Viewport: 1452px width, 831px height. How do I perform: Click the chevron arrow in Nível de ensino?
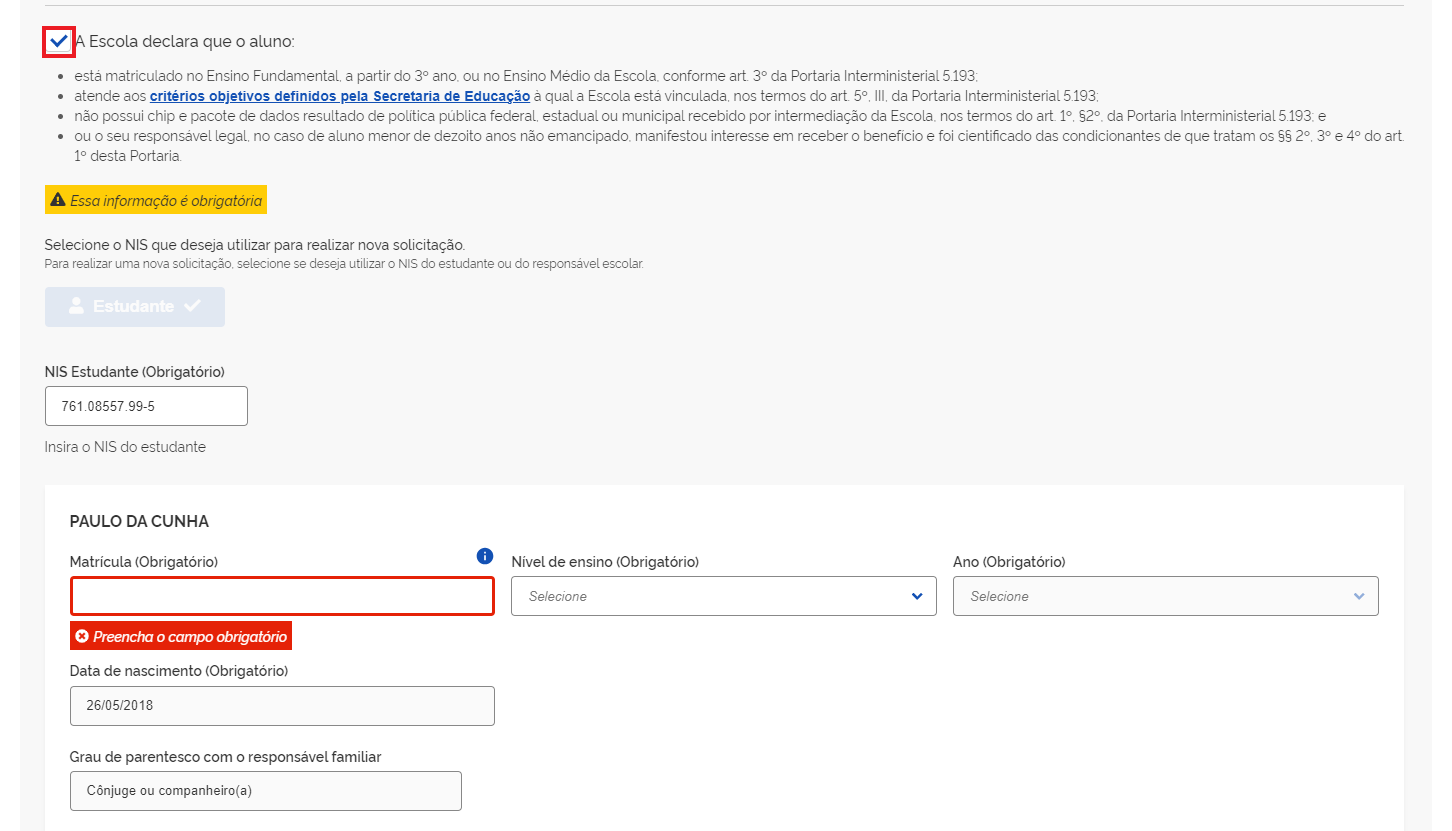(x=917, y=596)
